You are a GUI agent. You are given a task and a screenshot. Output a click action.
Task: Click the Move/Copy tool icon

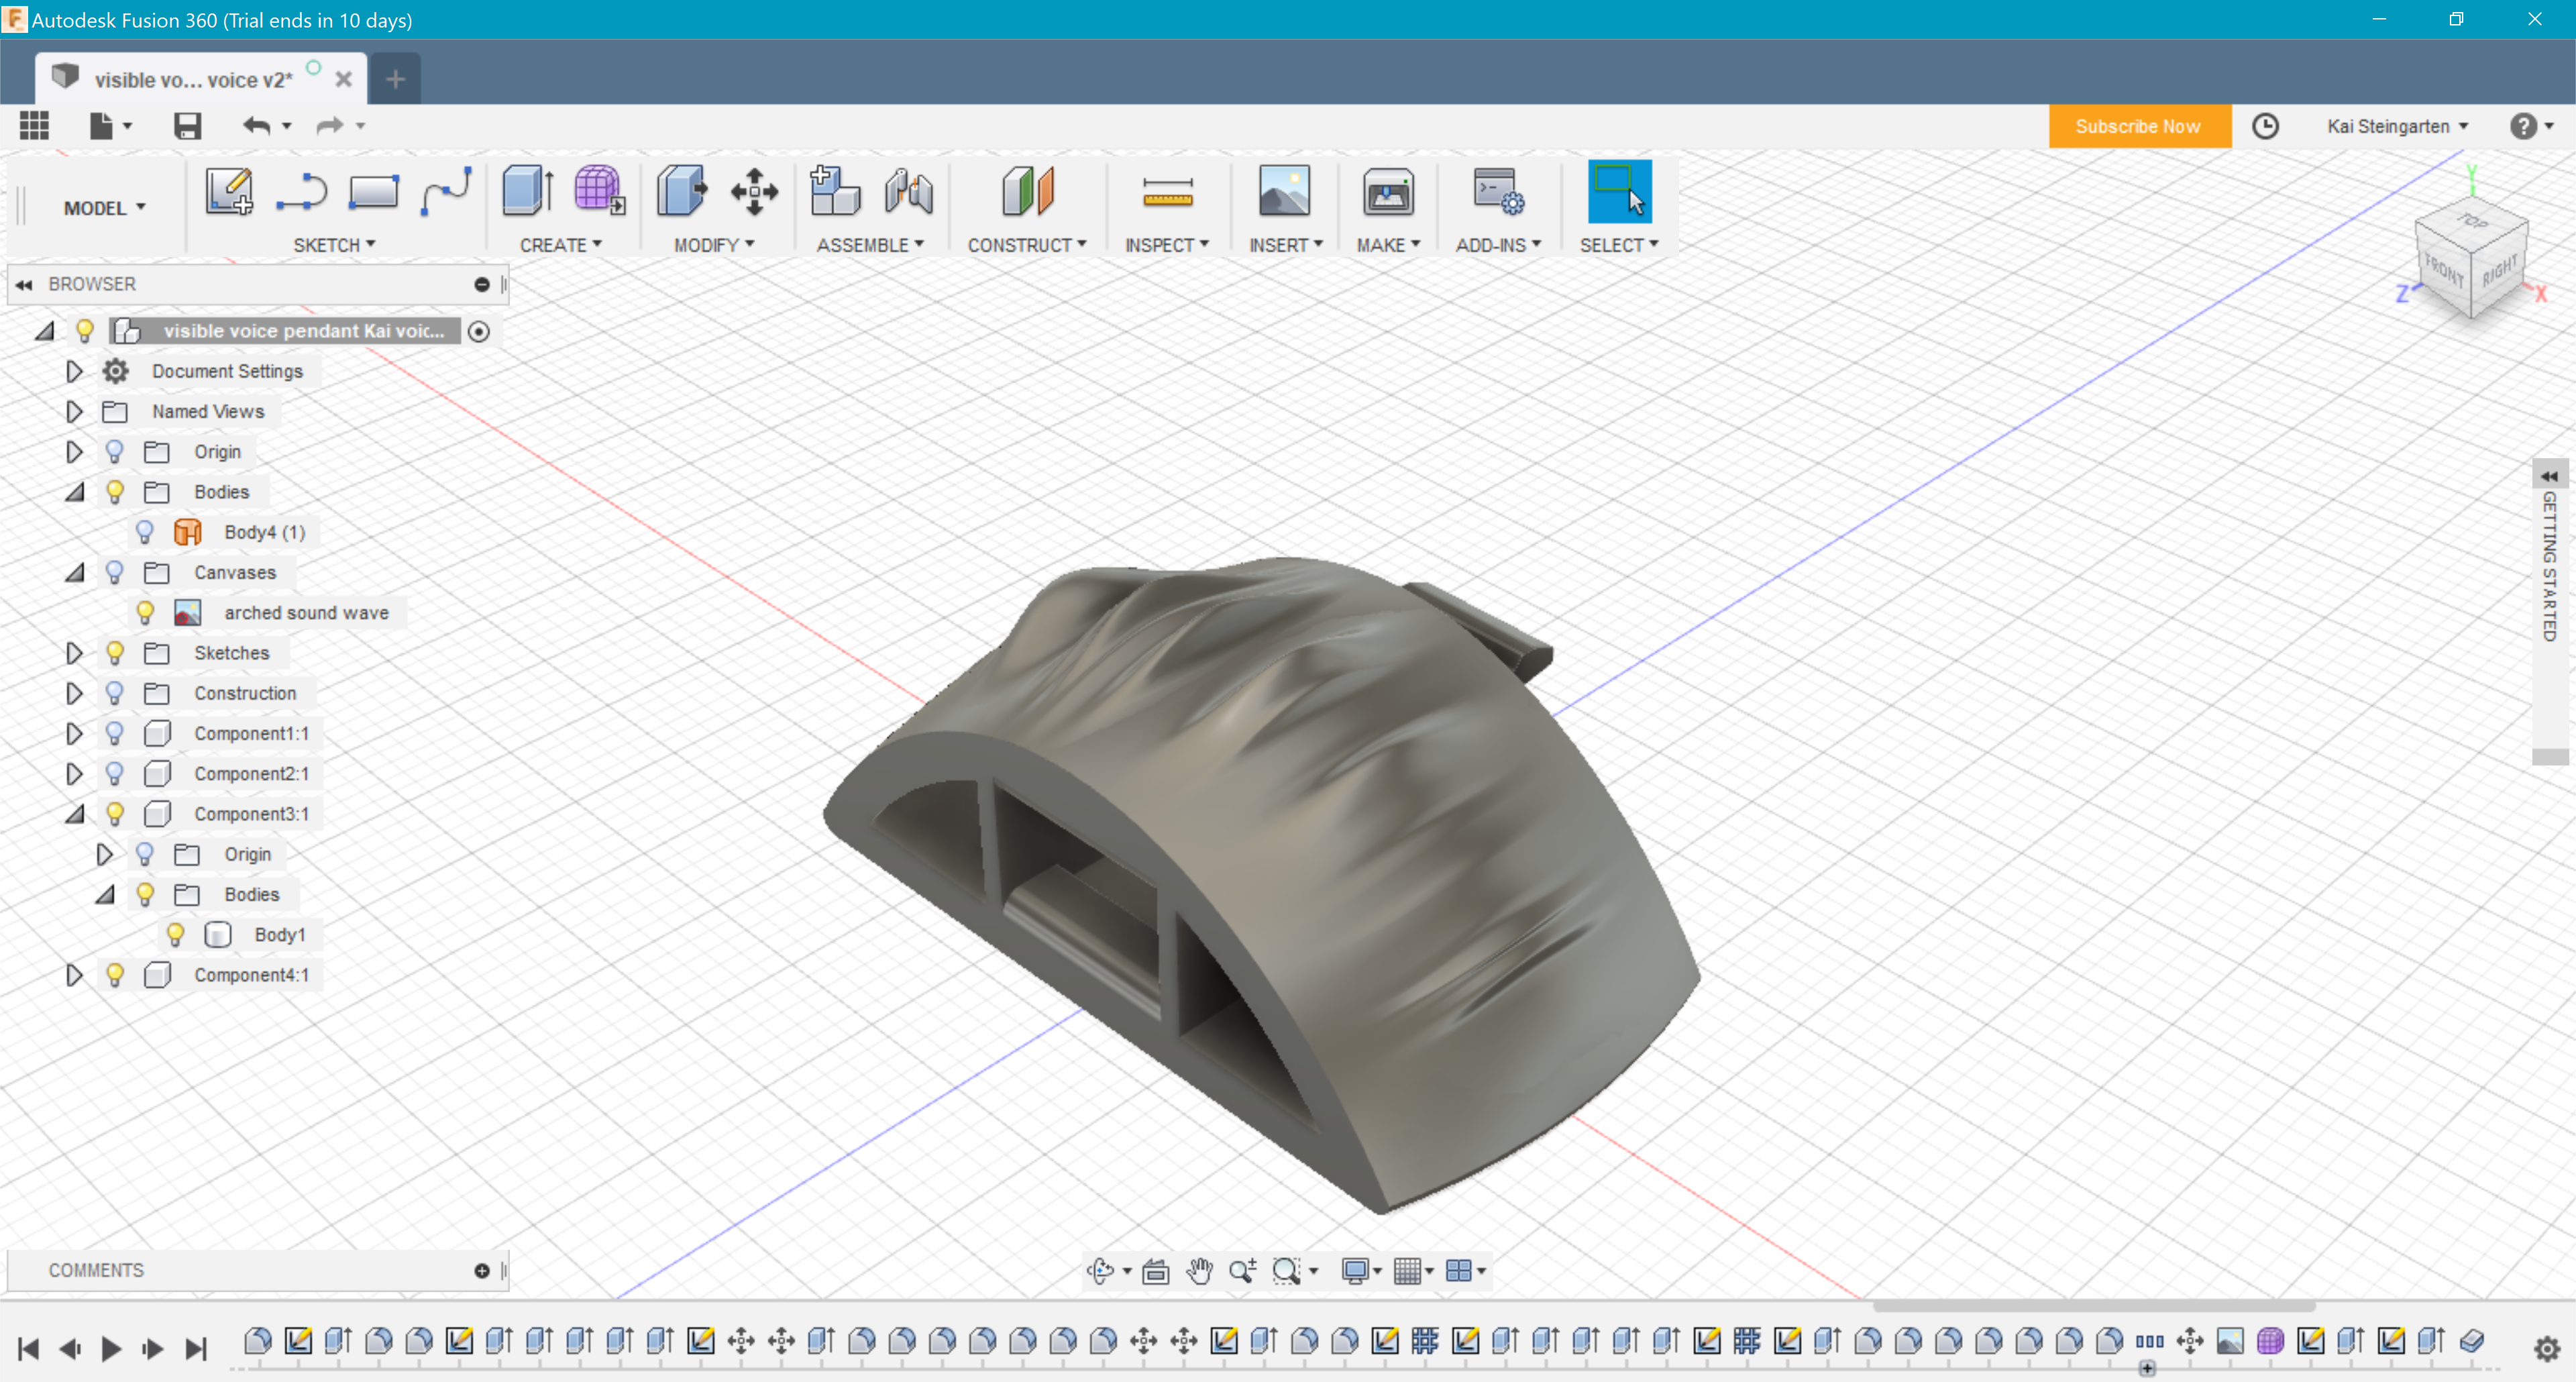click(754, 191)
